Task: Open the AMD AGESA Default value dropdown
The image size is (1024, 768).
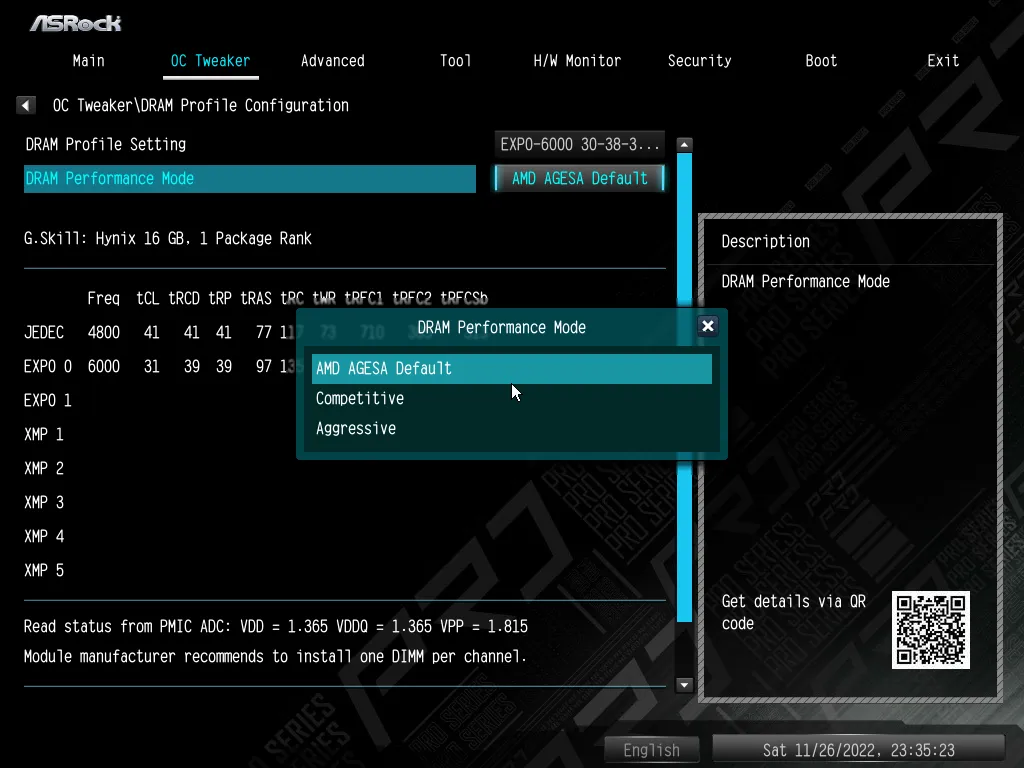Action: (x=580, y=178)
